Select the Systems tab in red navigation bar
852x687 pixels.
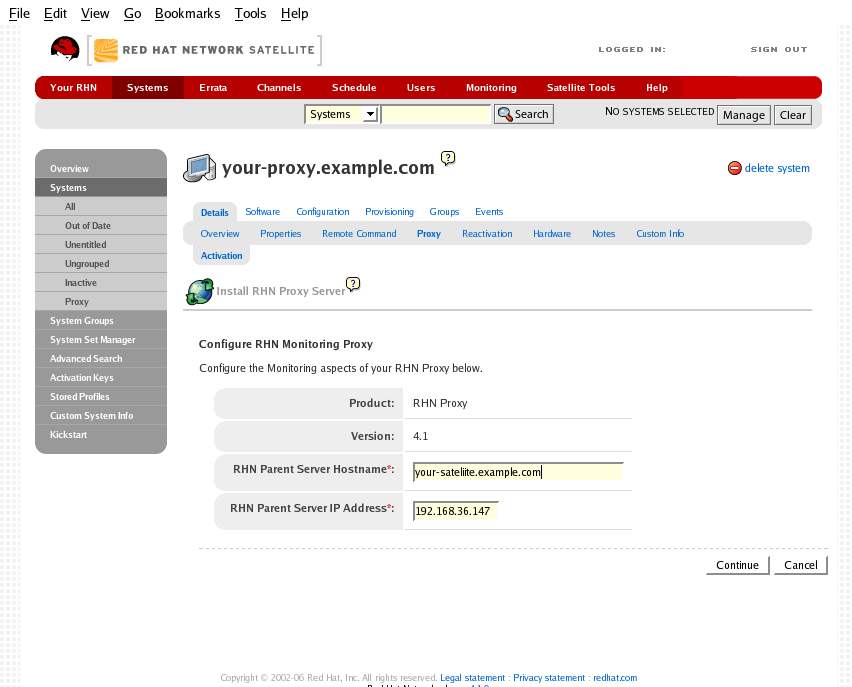click(148, 88)
